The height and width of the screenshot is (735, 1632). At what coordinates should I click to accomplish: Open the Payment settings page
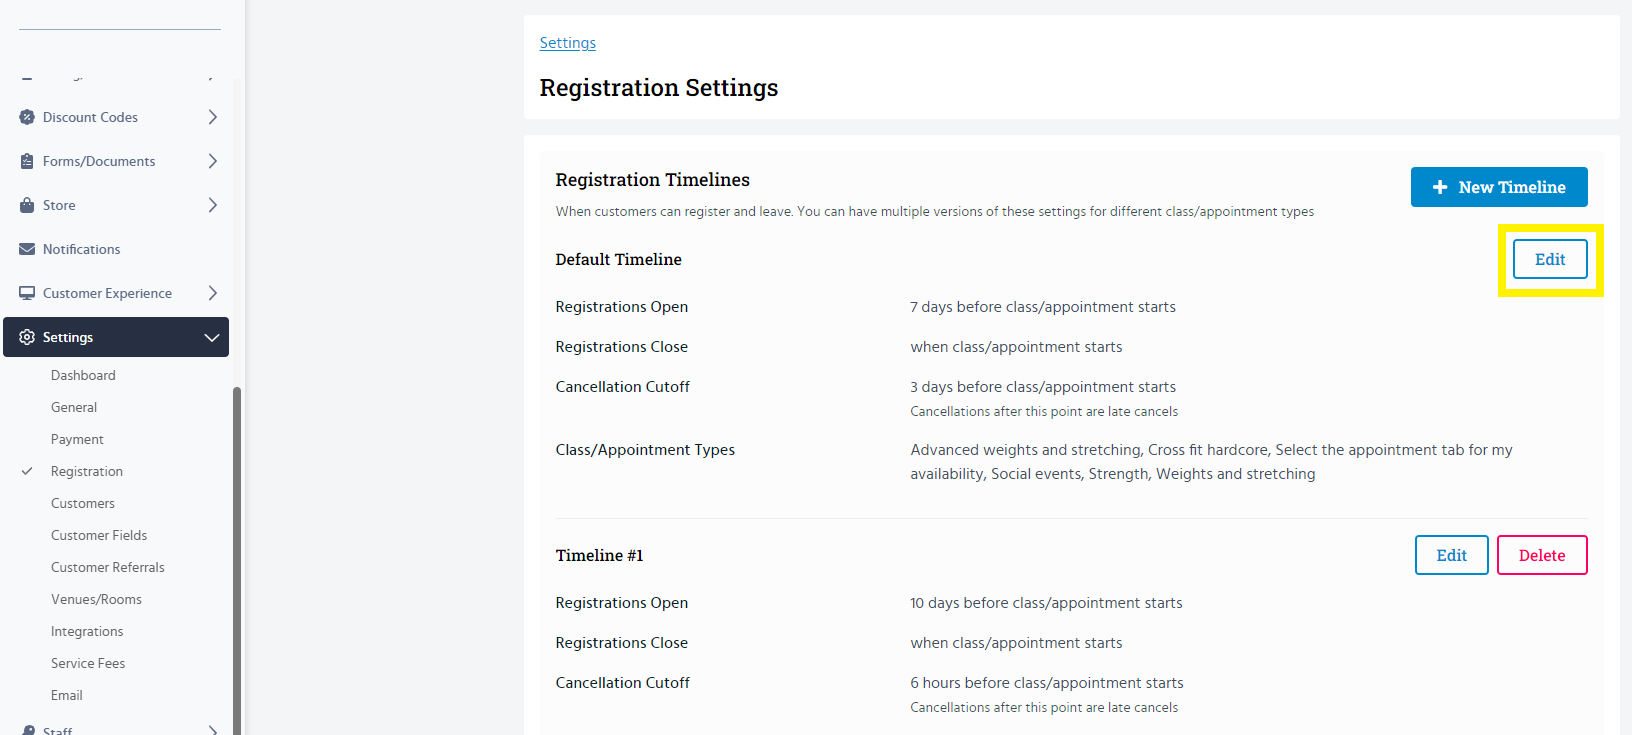[77, 439]
